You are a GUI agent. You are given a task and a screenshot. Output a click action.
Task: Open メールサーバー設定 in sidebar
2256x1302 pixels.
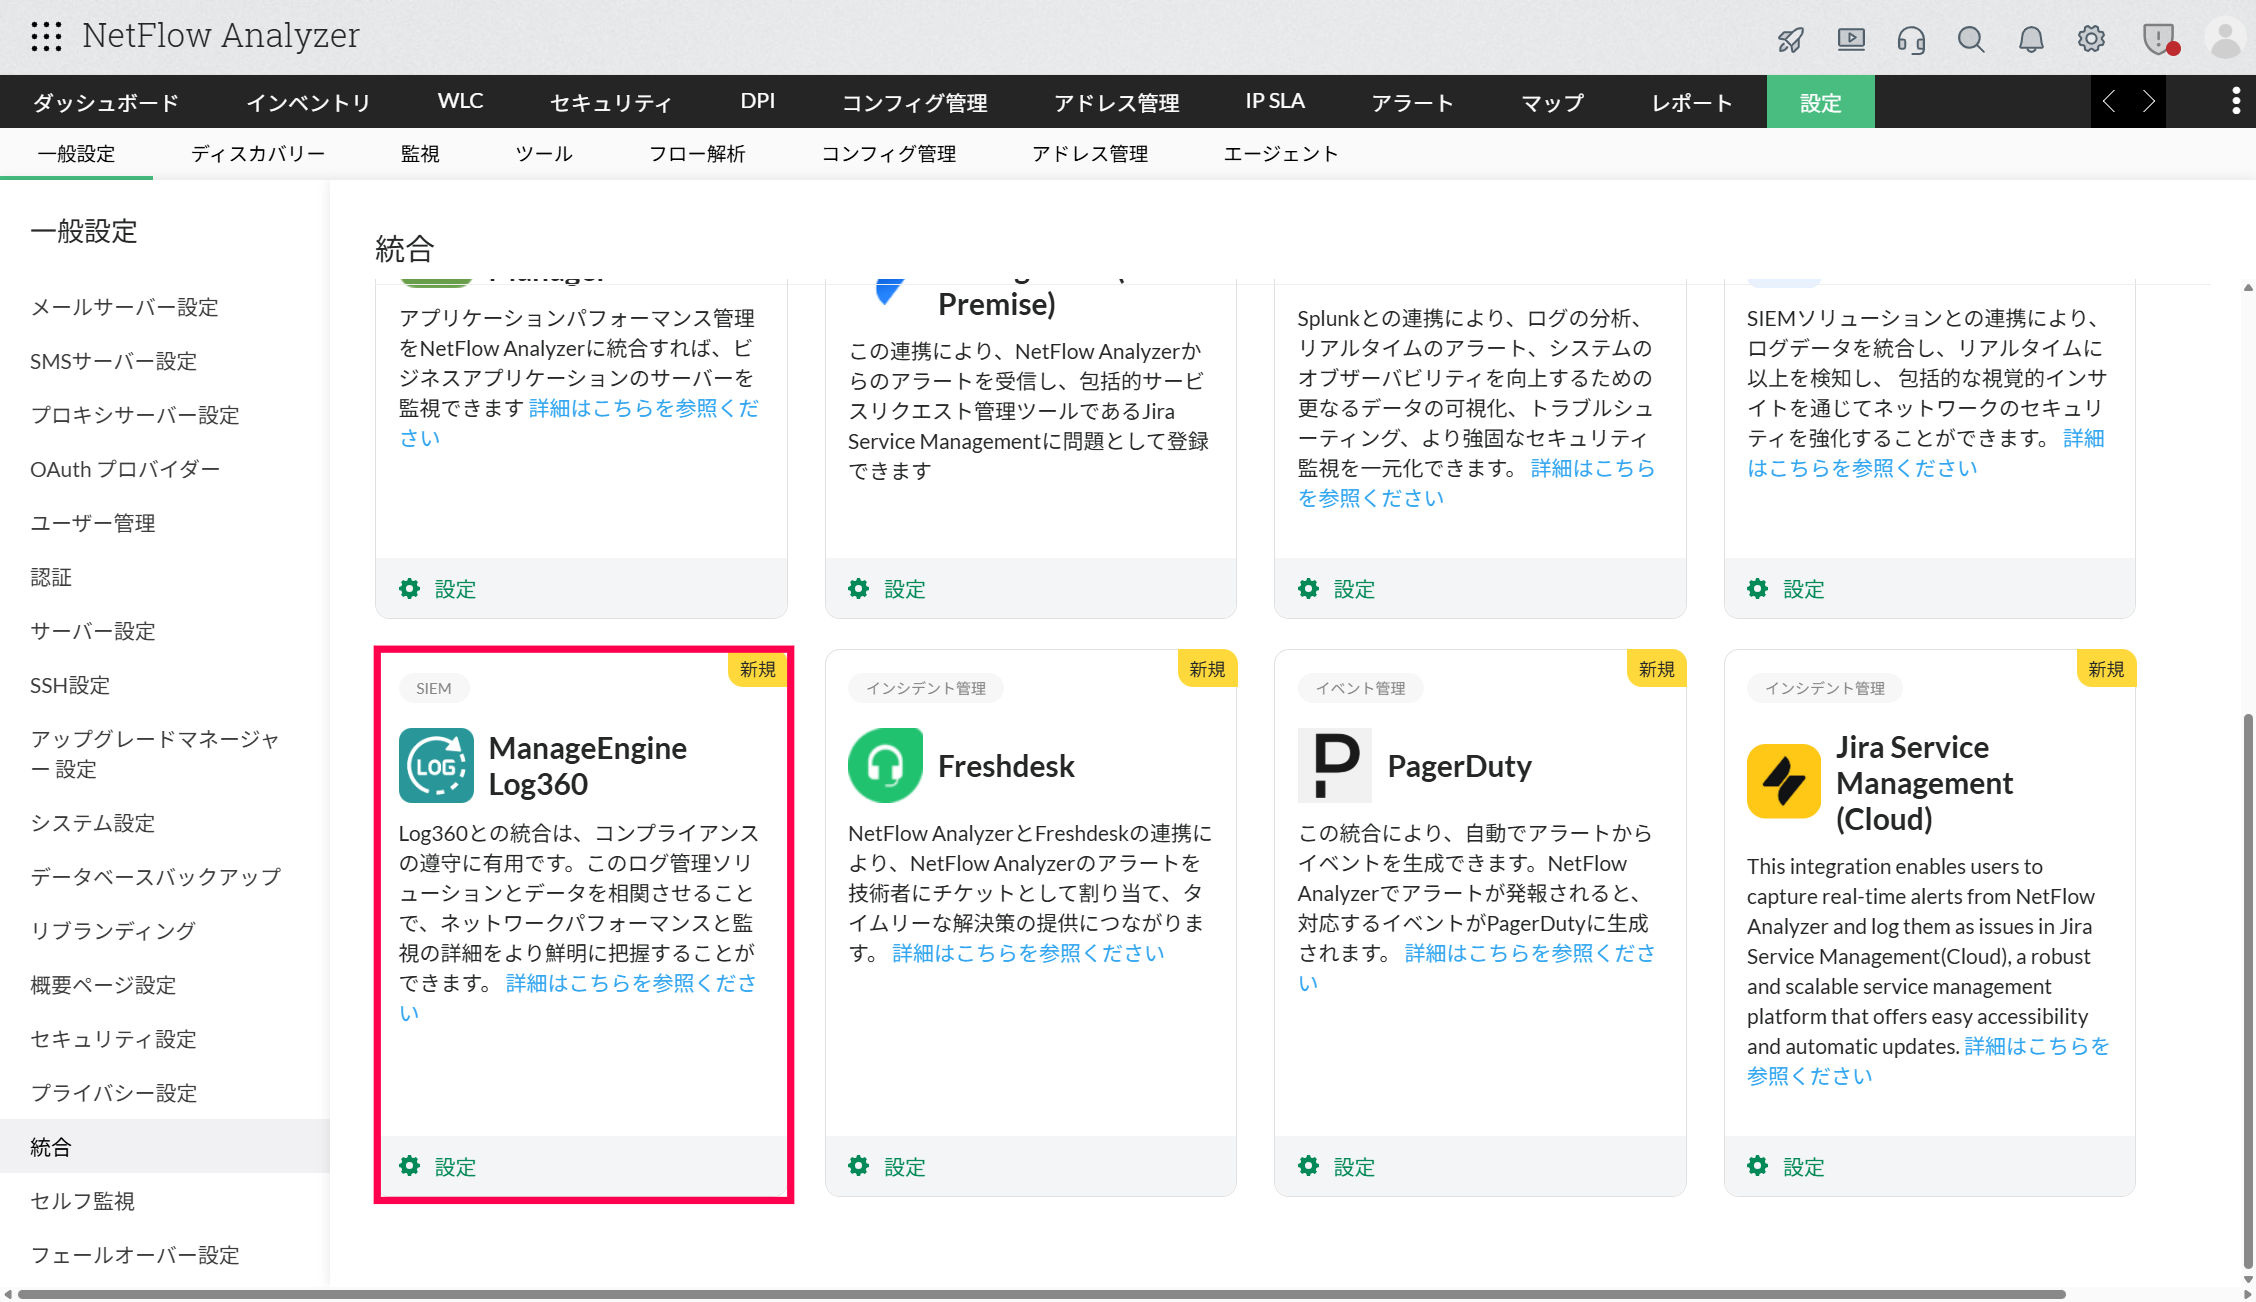[125, 307]
